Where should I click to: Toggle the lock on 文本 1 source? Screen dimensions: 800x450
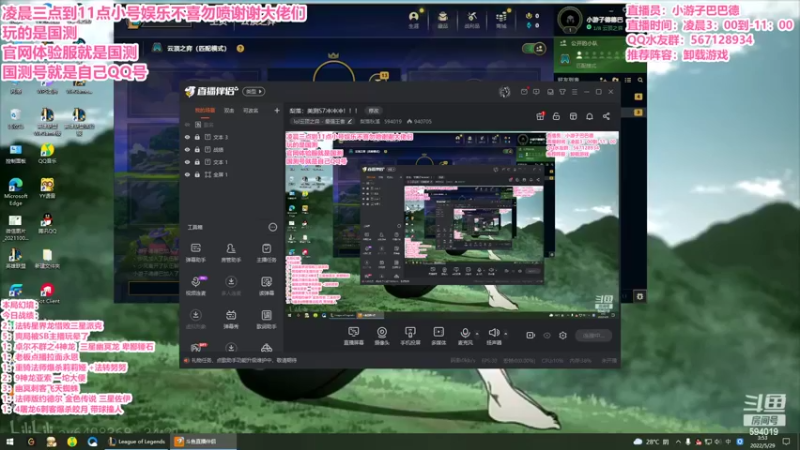(197, 162)
